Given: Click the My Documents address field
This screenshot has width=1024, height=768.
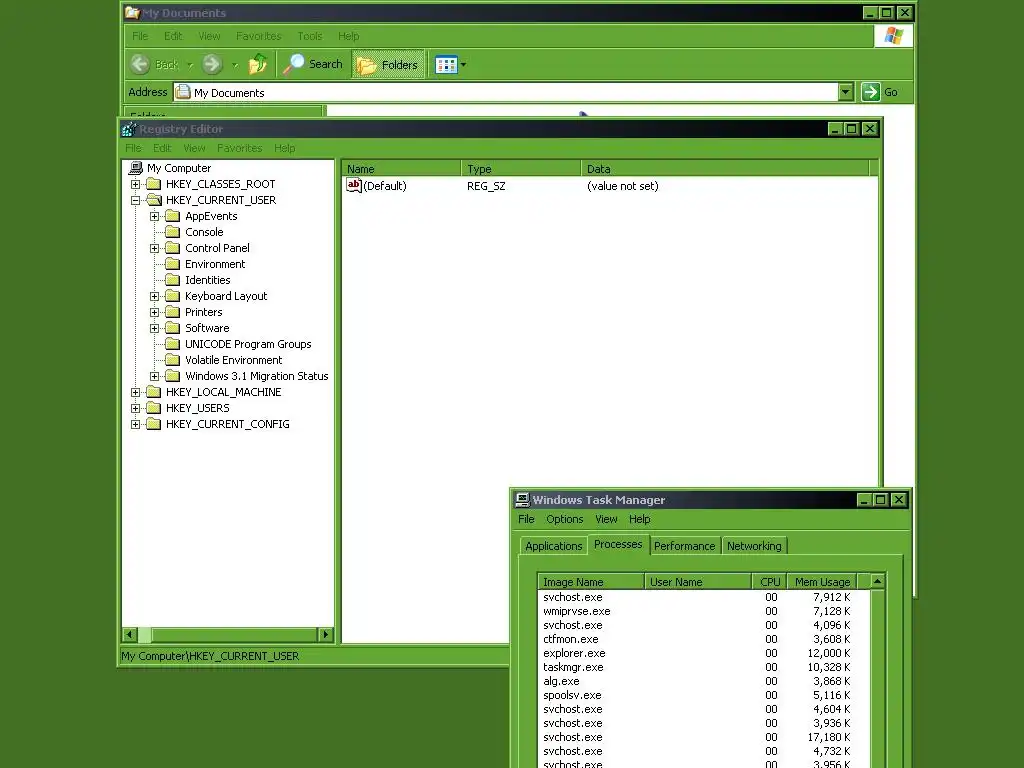Looking at the screenshot, I should click(505, 93).
